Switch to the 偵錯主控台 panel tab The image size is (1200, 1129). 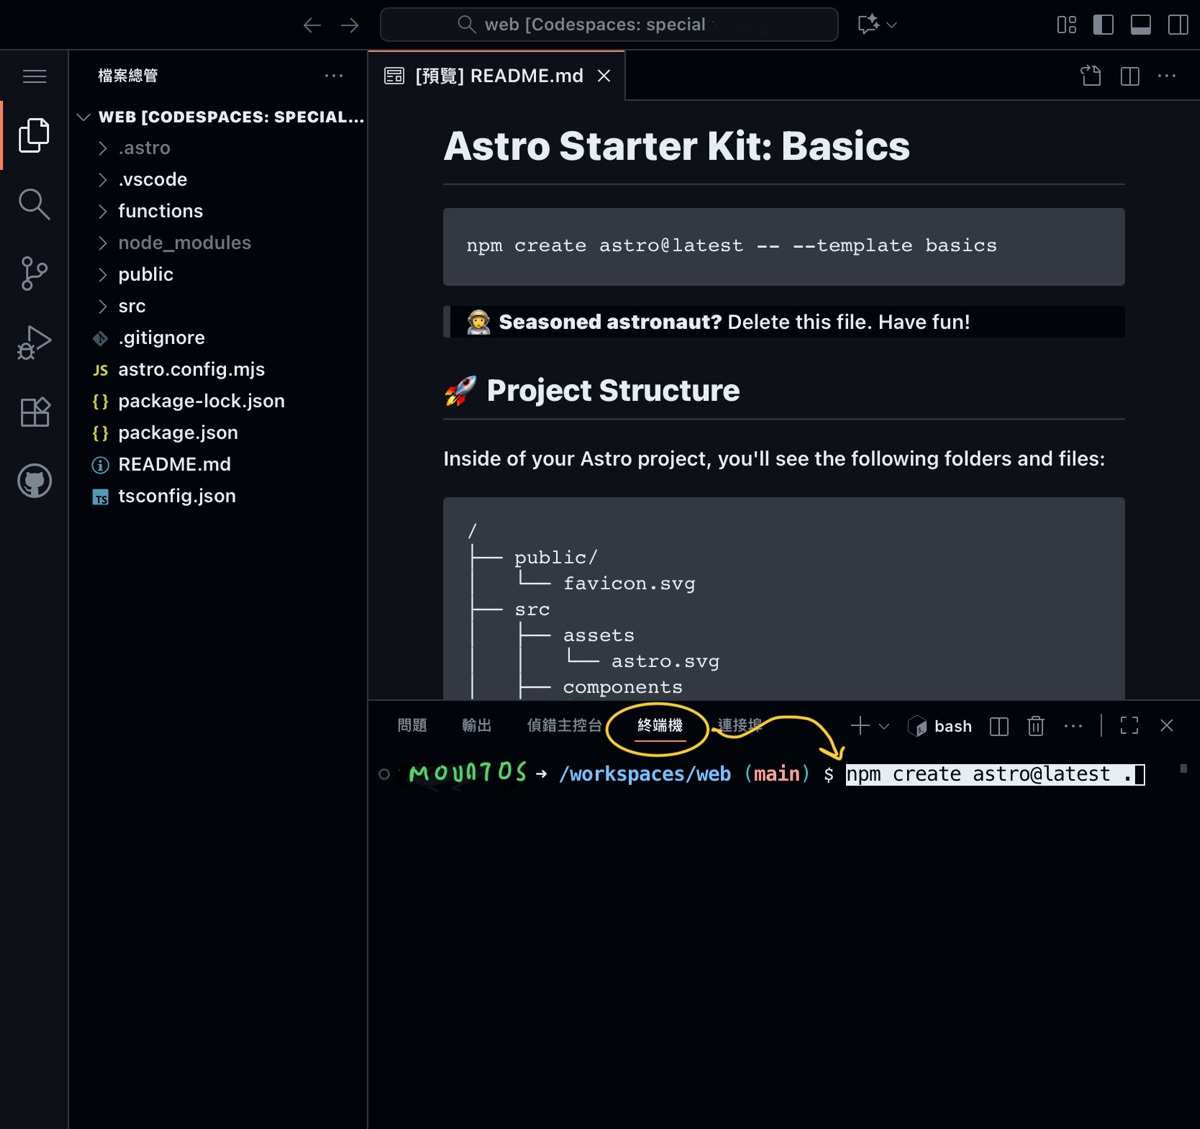(x=564, y=726)
